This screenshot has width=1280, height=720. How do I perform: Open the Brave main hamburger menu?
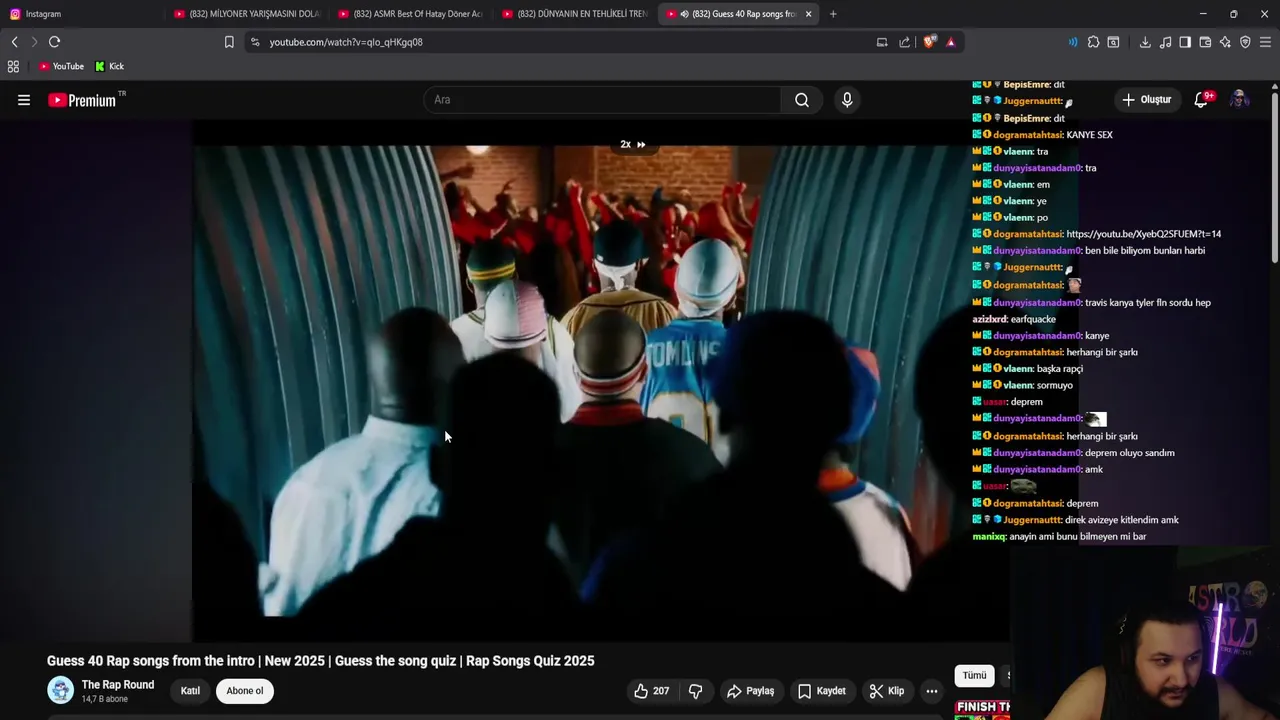coord(1265,42)
